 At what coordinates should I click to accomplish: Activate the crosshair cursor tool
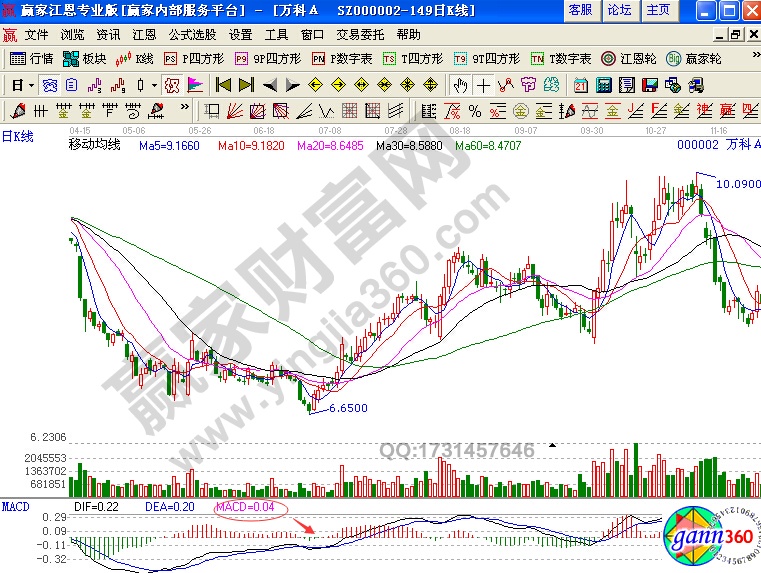pyautogui.click(x=483, y=84)
